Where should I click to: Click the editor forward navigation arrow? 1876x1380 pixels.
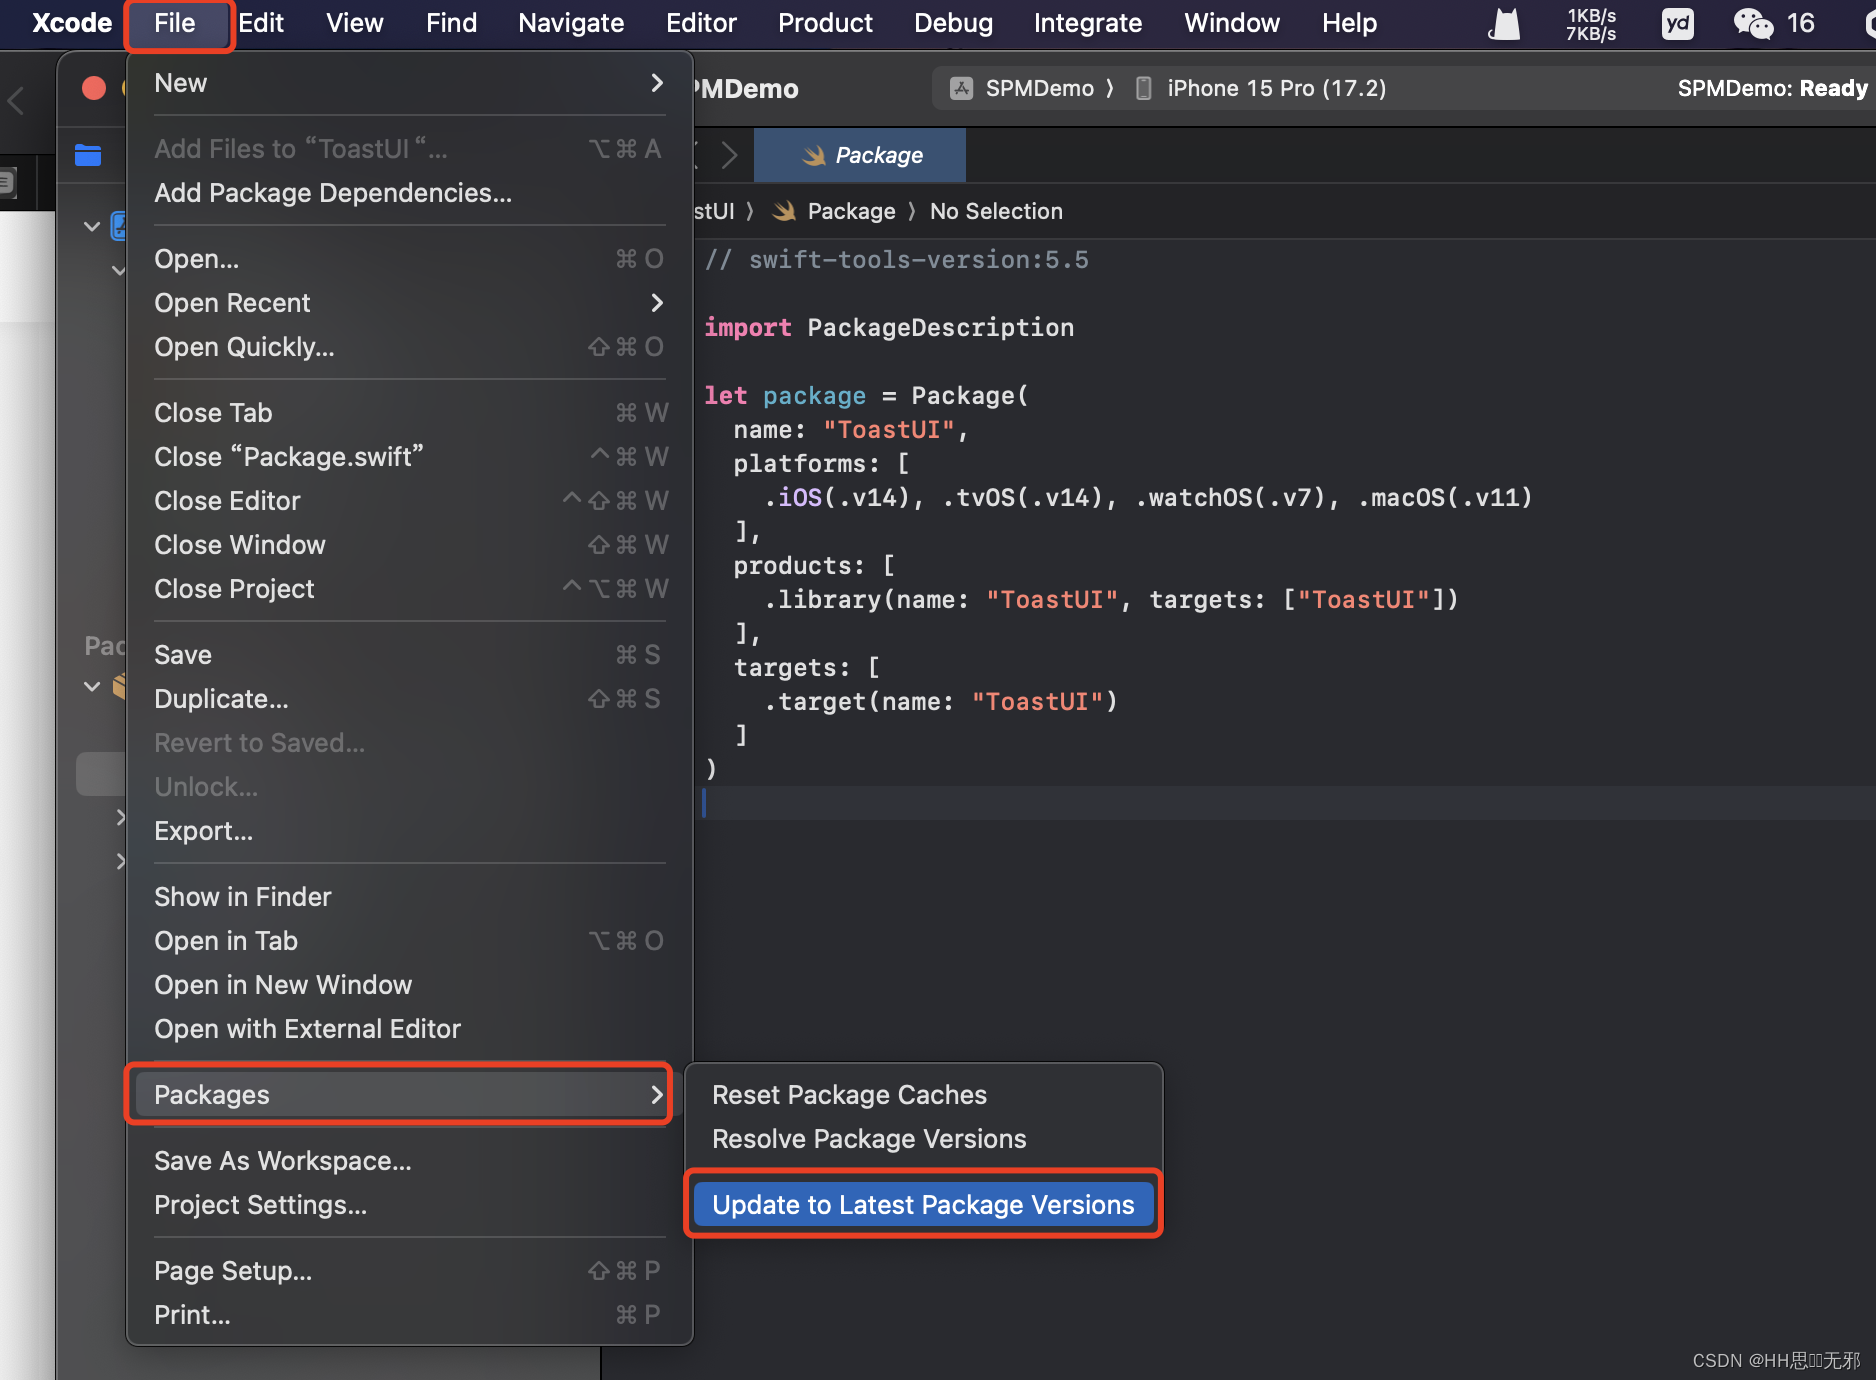pos(730,155)
